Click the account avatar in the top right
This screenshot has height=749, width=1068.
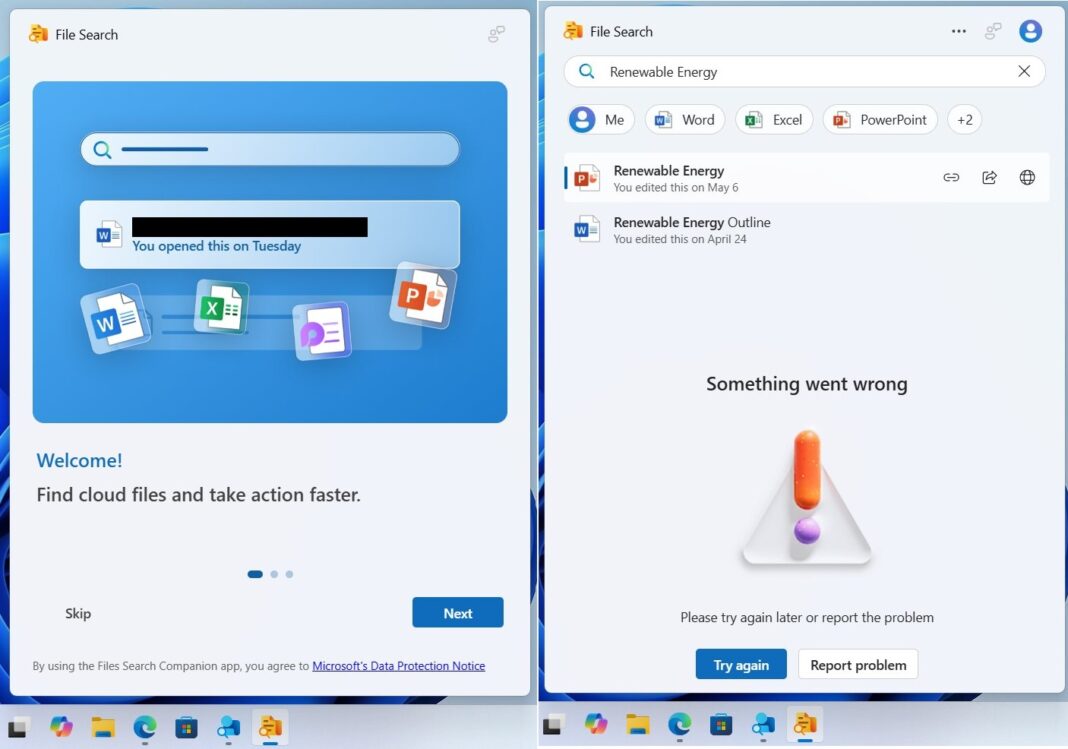[1030, 31]
